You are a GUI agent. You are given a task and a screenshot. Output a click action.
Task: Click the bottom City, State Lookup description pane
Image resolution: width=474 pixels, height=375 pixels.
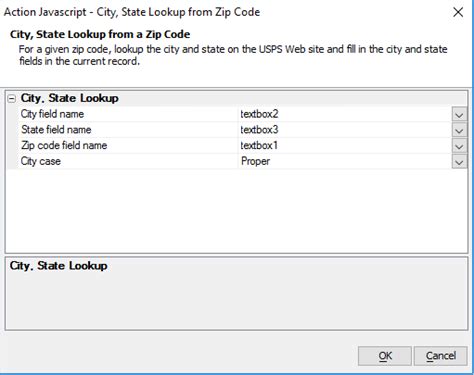(237, 294)
